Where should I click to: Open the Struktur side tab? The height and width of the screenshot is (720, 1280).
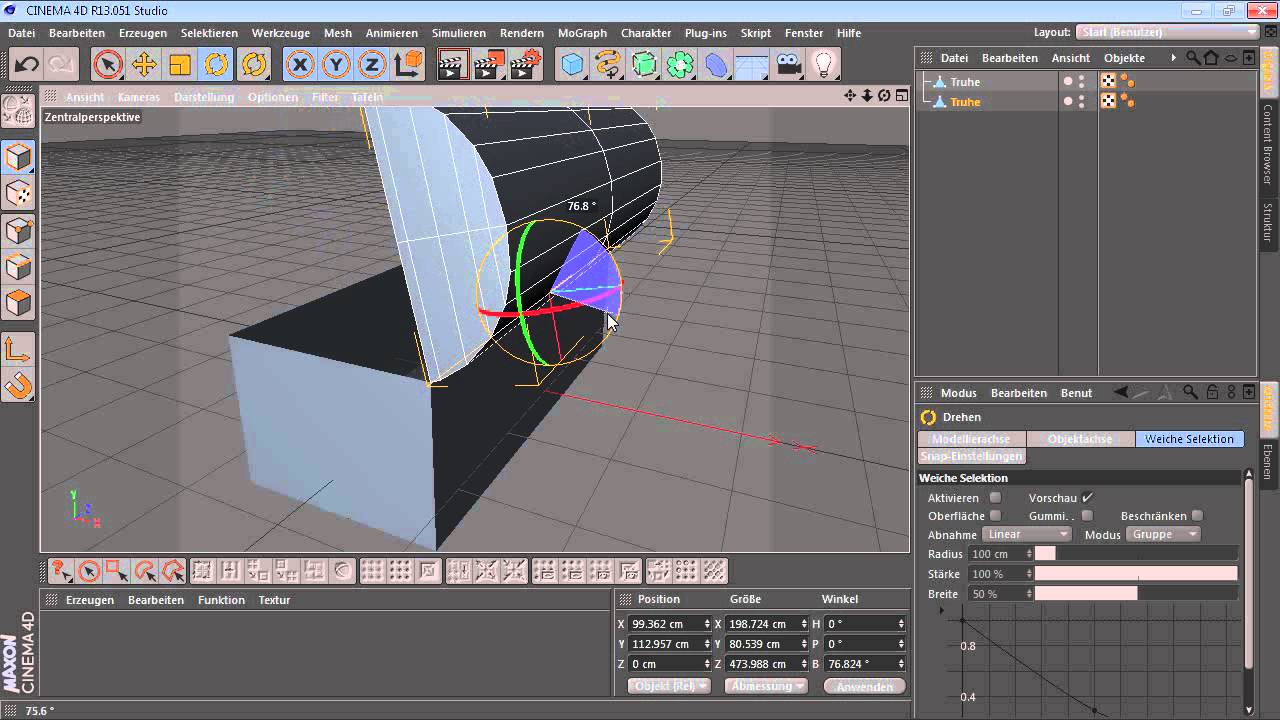[1268, 222]
